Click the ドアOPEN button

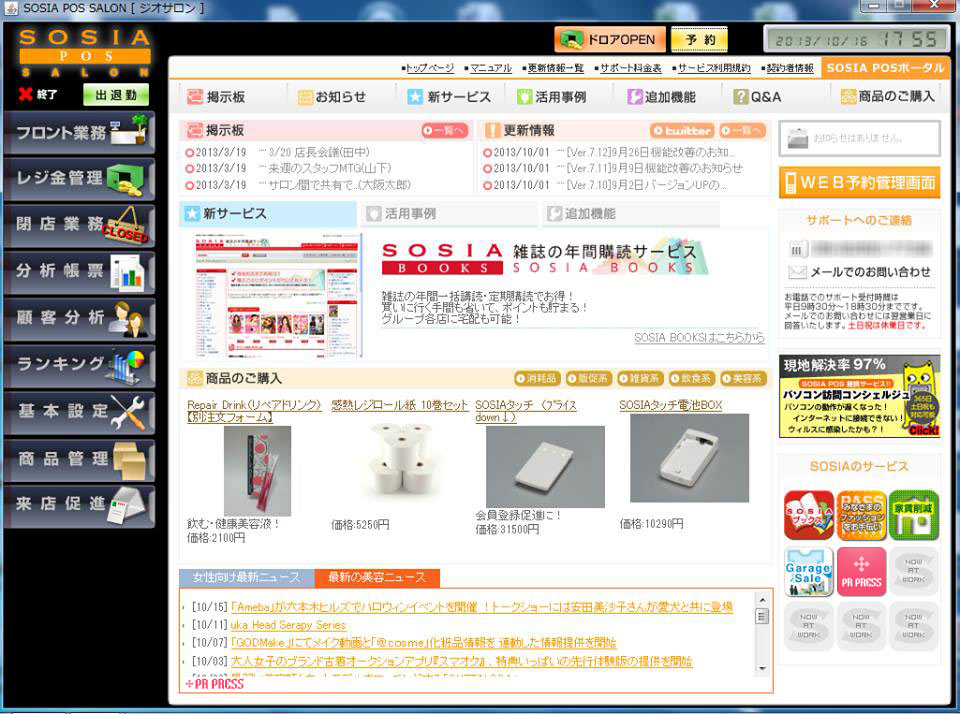609,40
